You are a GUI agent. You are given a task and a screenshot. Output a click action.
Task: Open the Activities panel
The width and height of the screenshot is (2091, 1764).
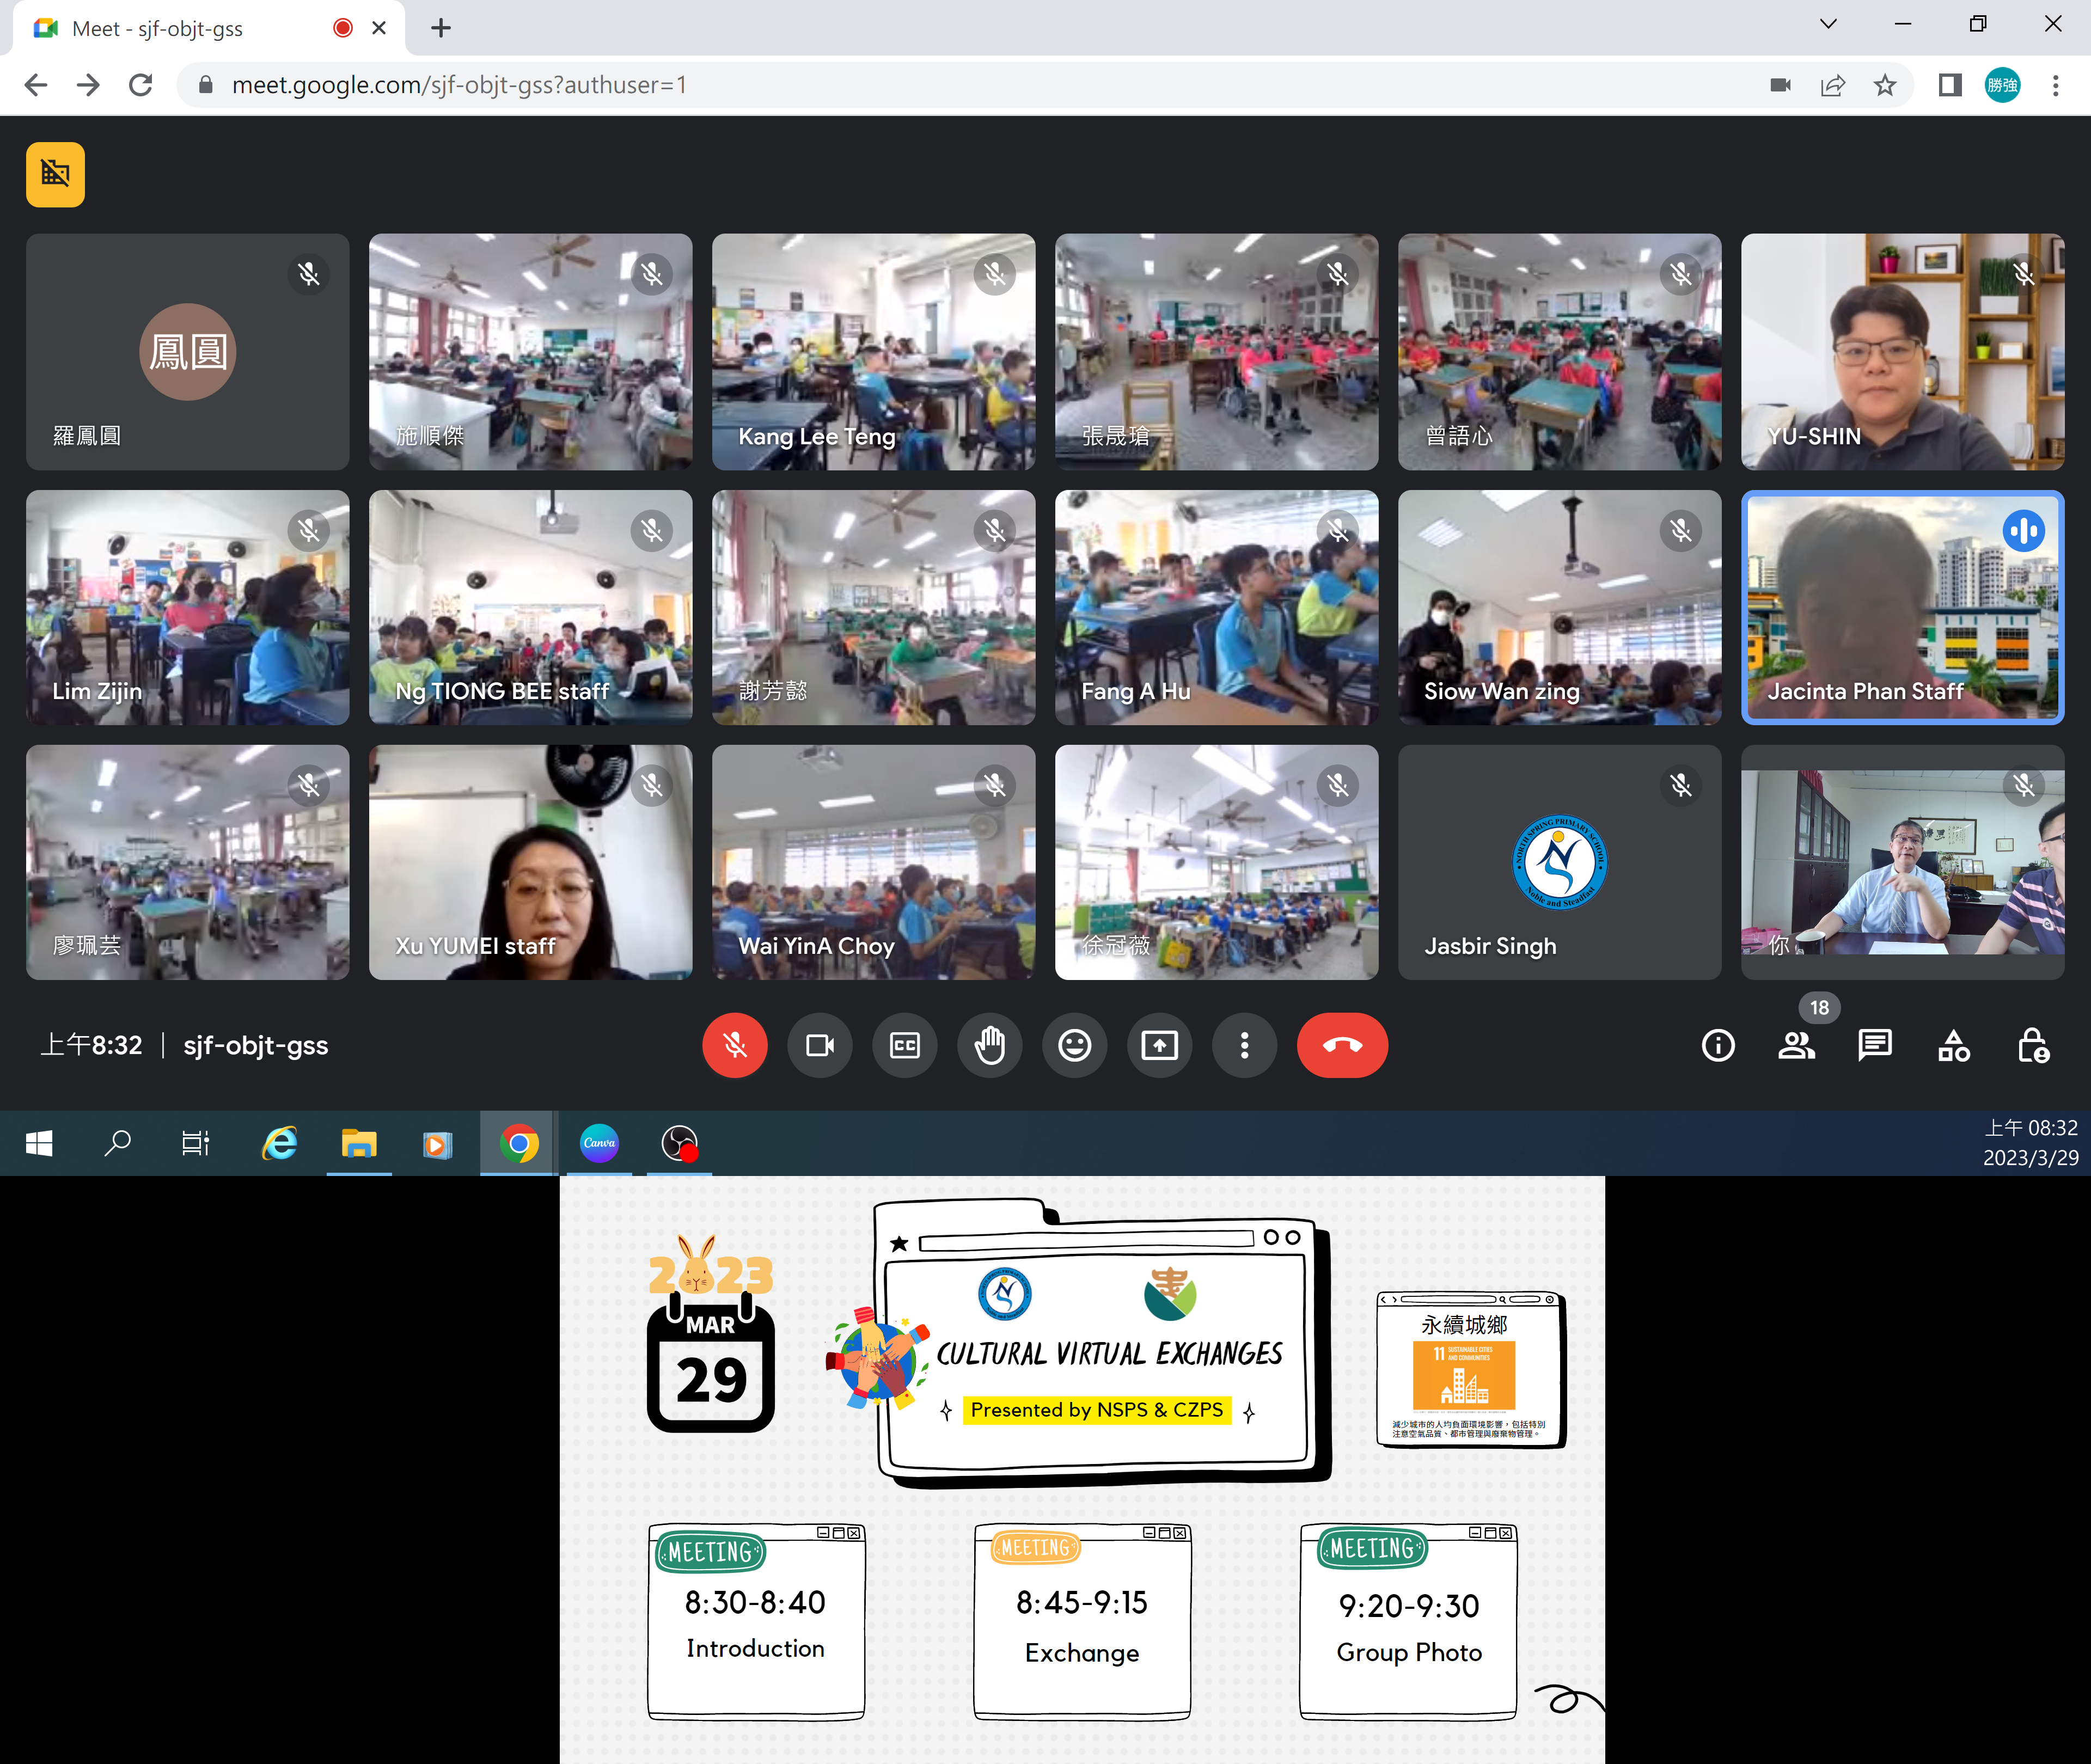click(x=1953, y=1046)
